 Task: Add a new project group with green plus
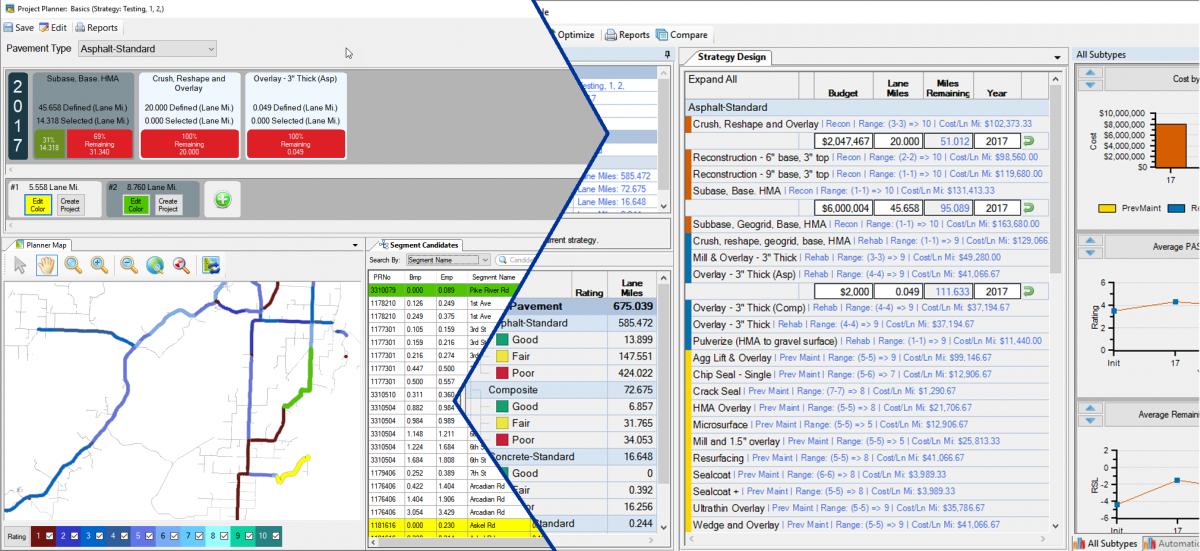pos(221,200)
